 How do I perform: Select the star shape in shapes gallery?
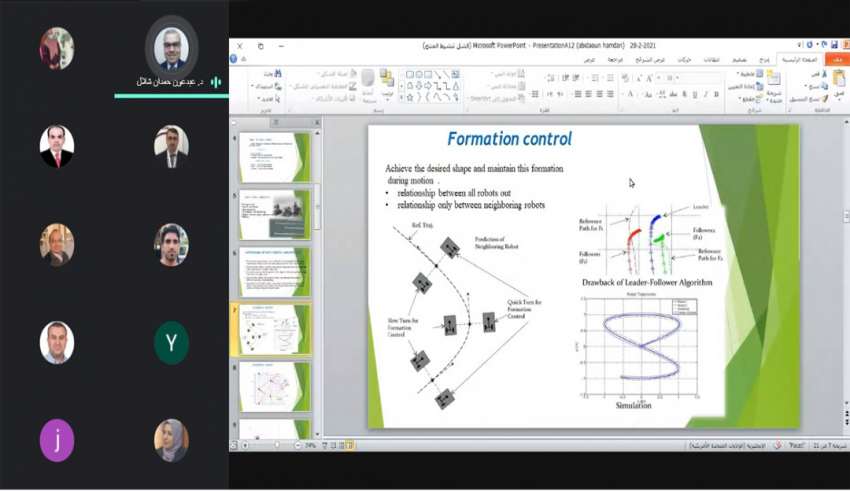(410, 98)
